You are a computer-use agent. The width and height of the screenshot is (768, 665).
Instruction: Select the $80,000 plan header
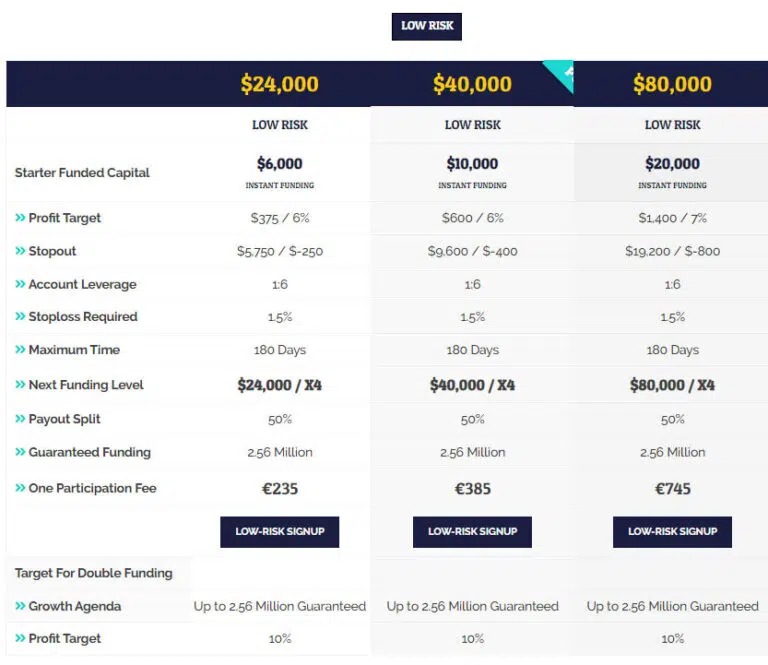(672, 84)
